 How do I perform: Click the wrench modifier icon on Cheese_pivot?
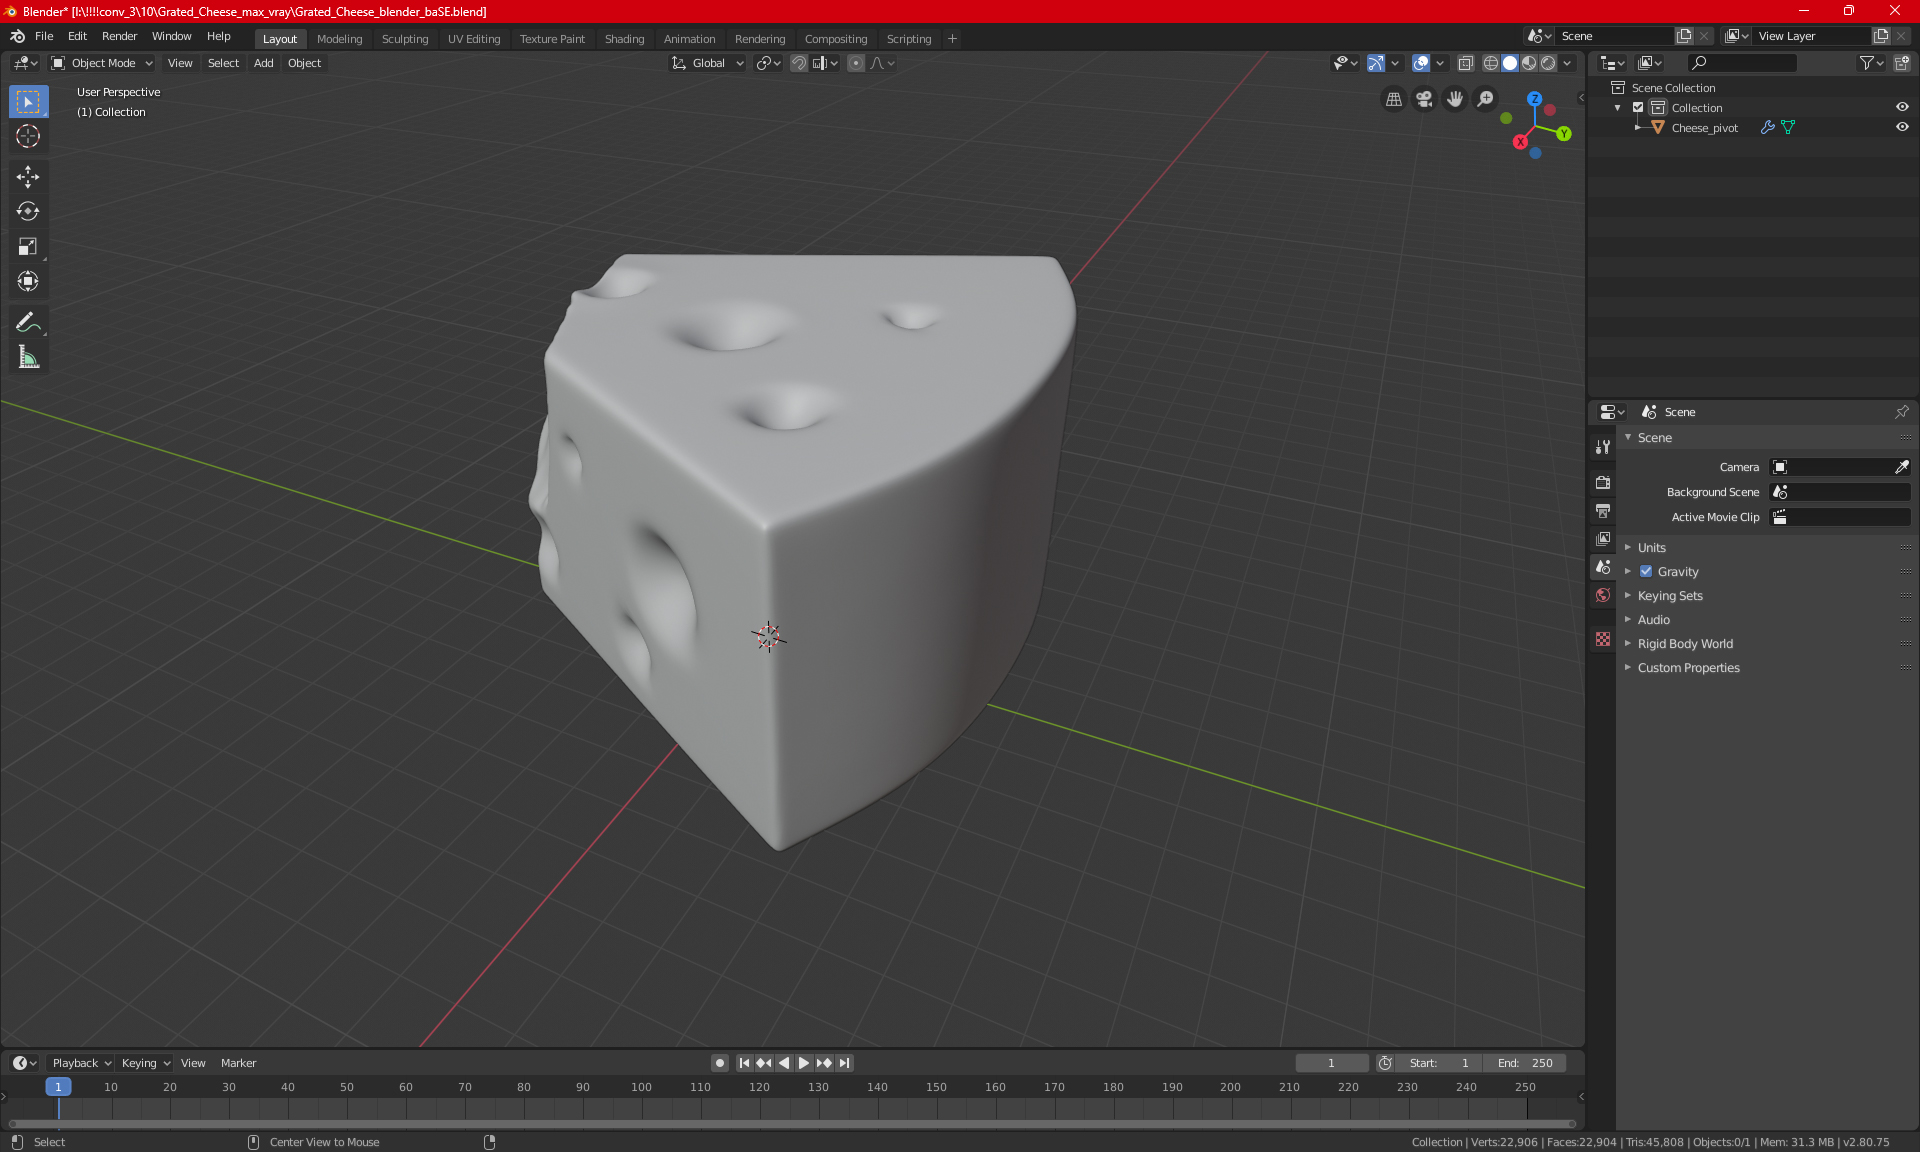tap(1768, 127)
